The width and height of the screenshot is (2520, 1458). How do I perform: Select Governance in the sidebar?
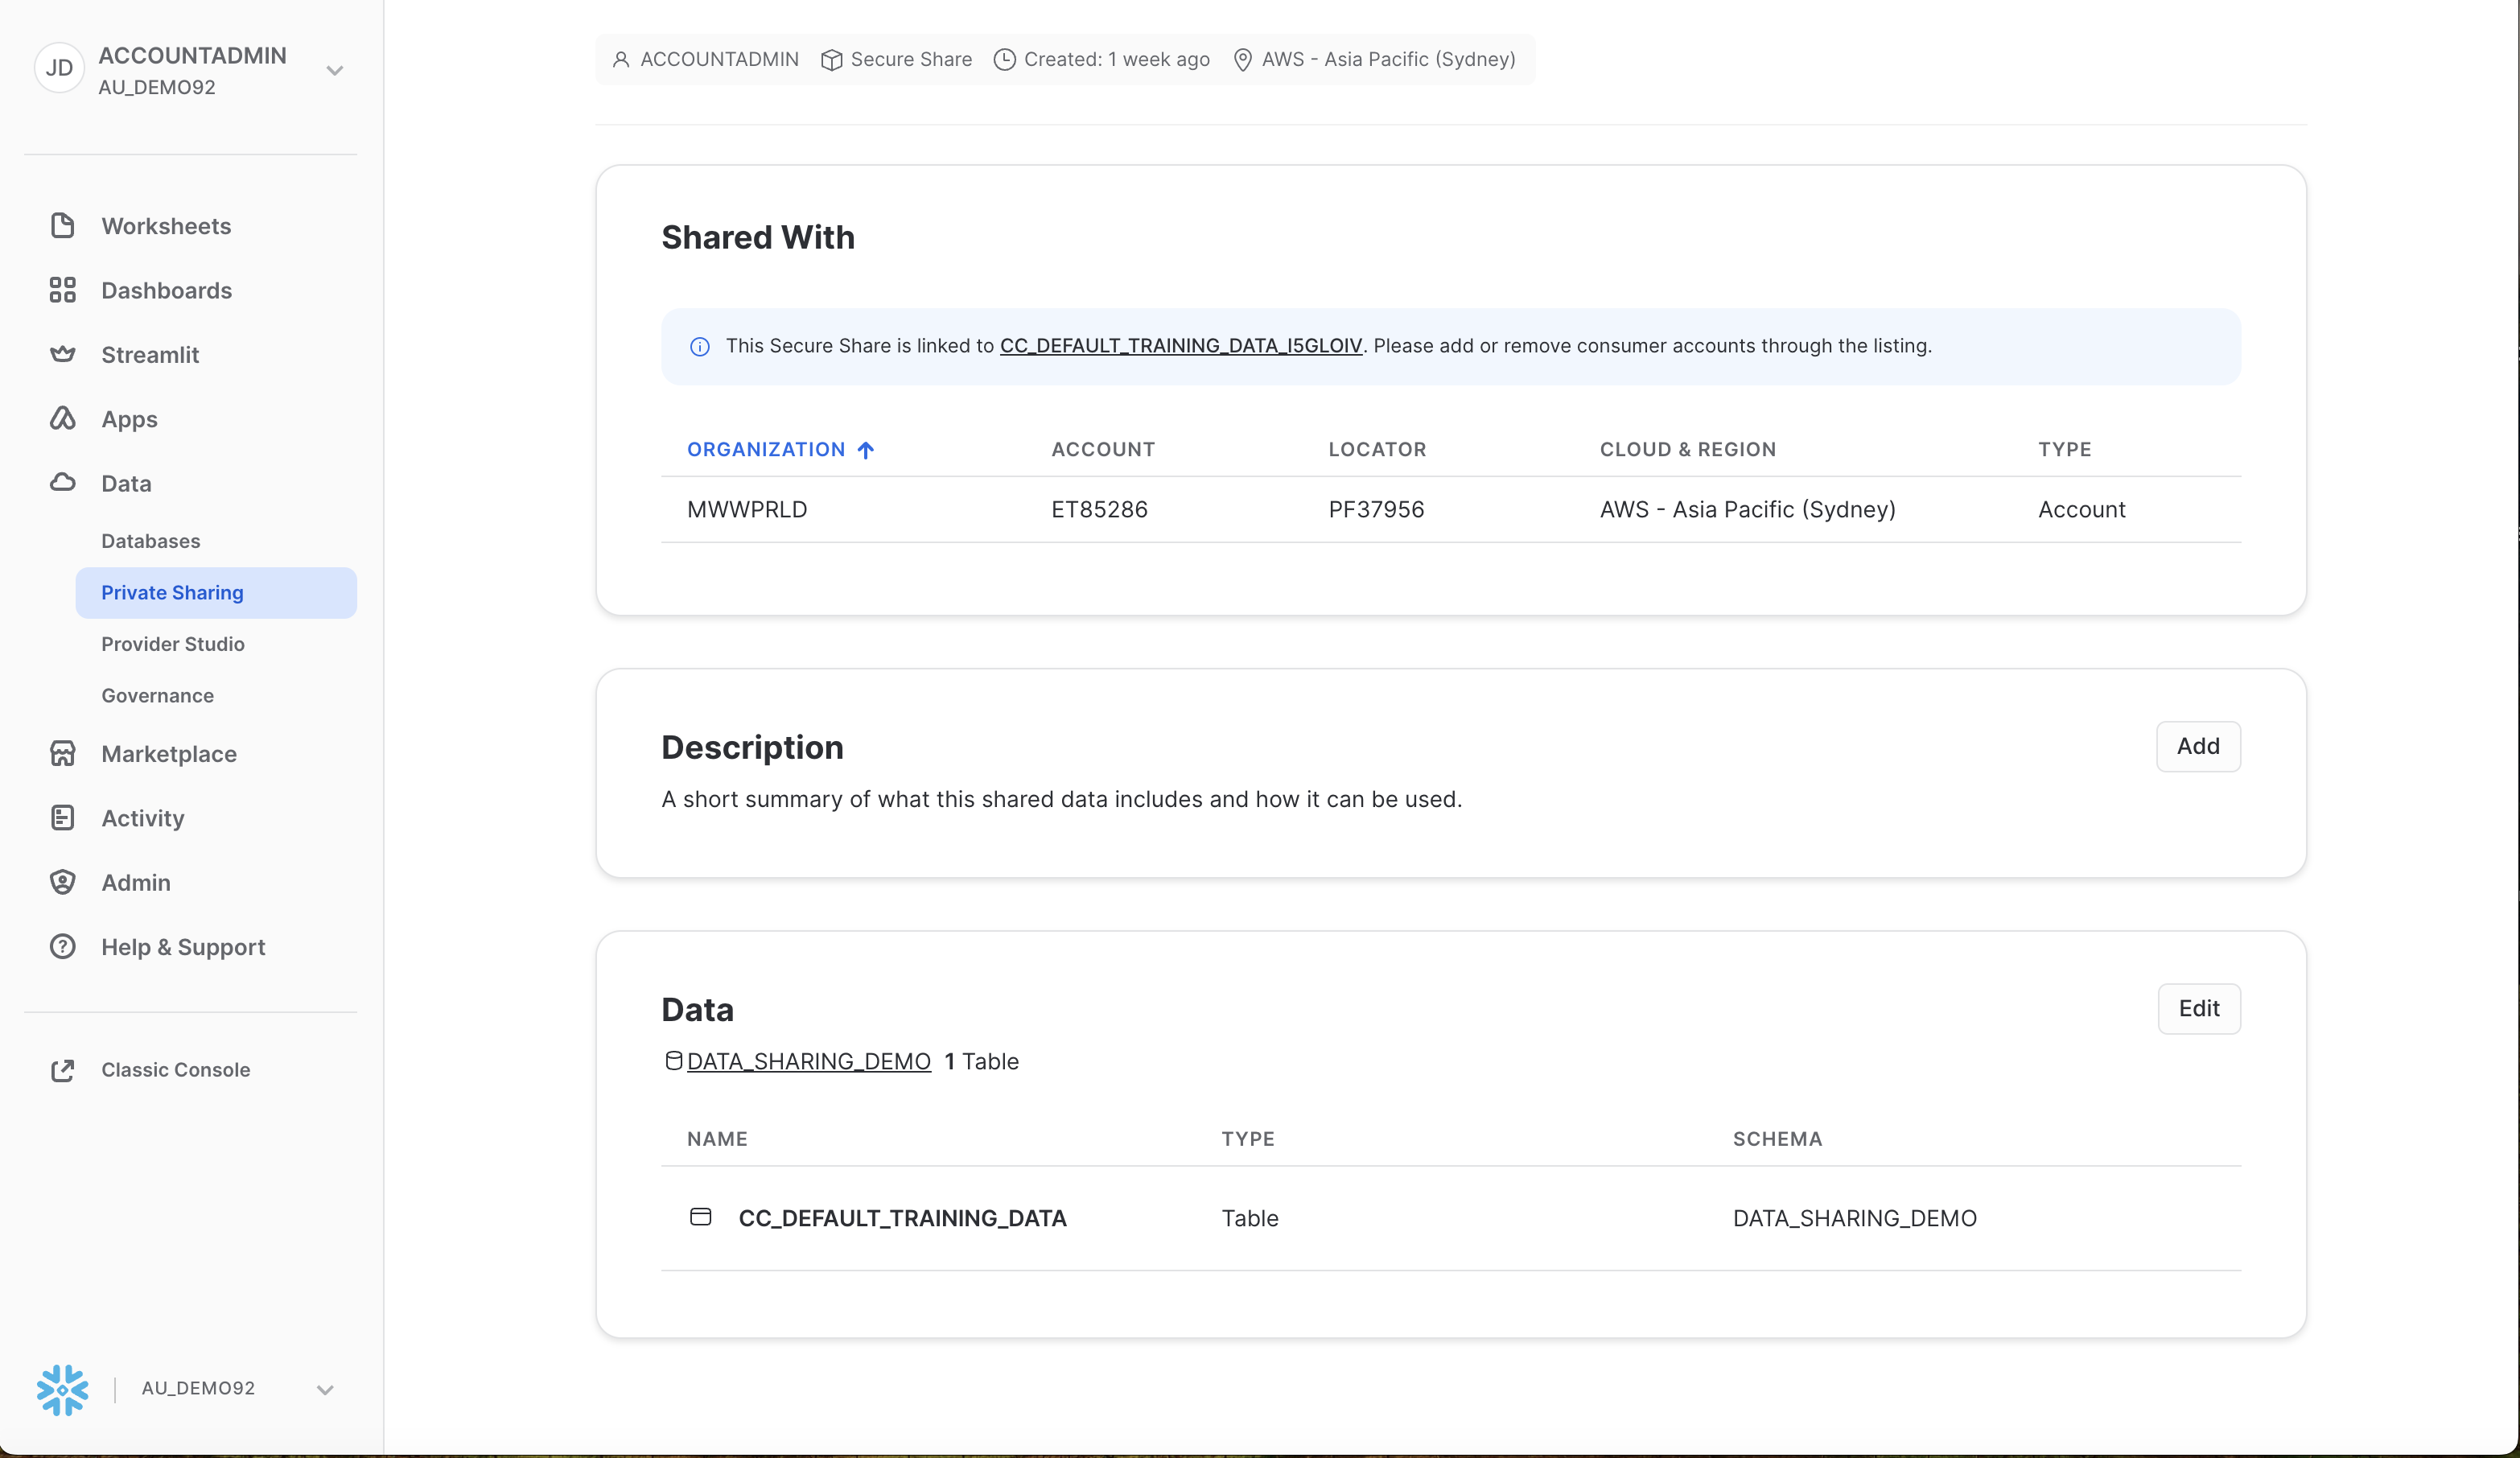(x=157, y=695)
